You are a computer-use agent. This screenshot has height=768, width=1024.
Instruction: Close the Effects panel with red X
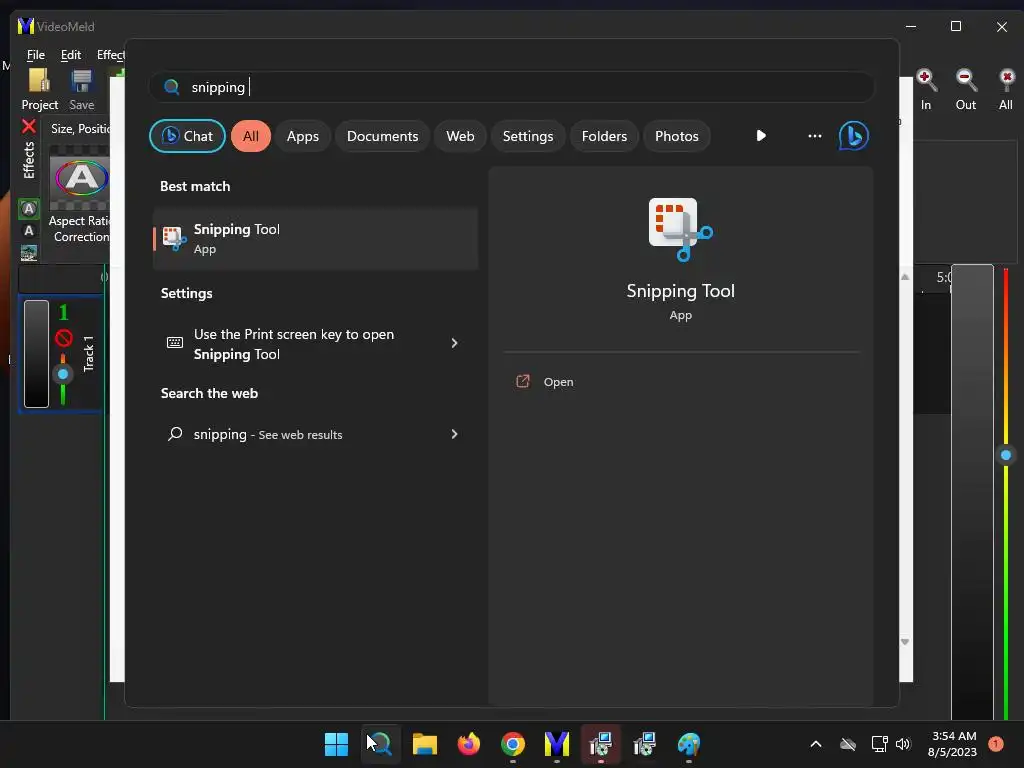(x=29, y=126)
